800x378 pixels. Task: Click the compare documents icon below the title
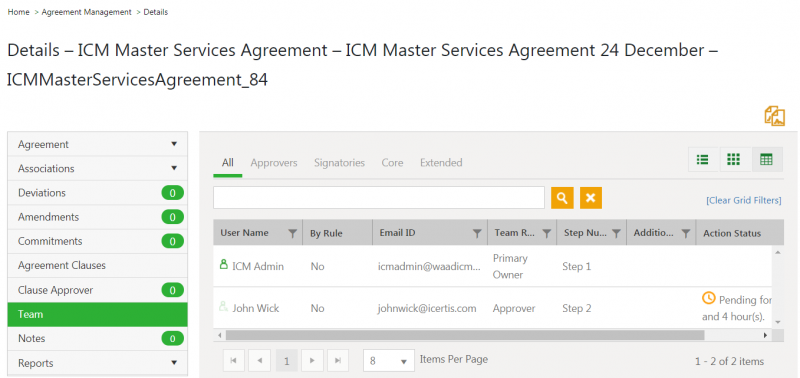[774, 116]
